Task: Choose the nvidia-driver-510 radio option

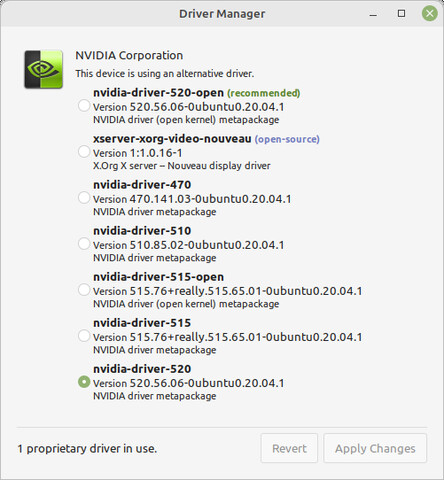Action: [84, 244]
